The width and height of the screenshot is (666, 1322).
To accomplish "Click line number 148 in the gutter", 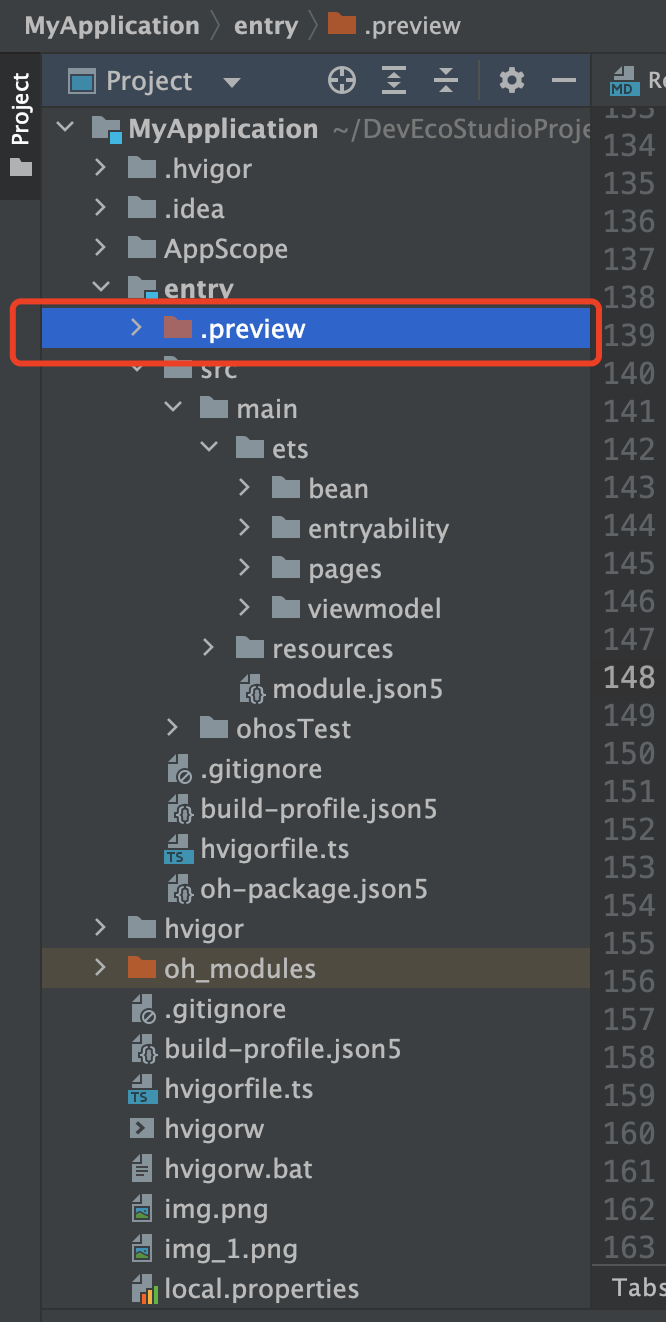I will (629, 678).
